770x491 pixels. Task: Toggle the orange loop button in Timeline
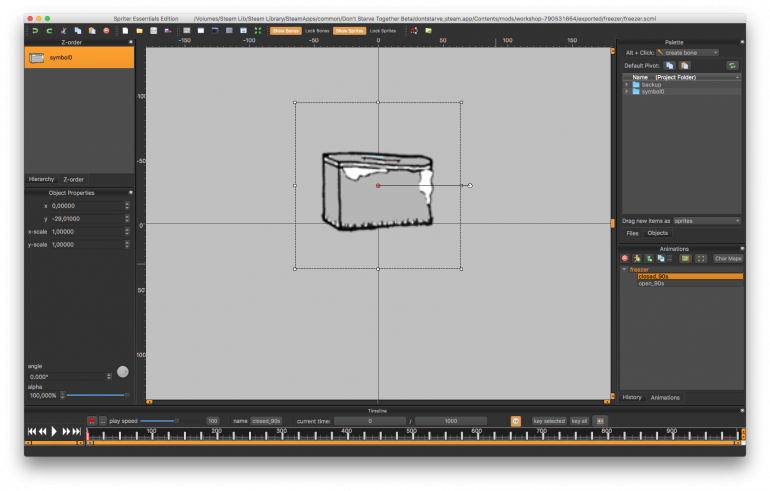tap(516, 421)
